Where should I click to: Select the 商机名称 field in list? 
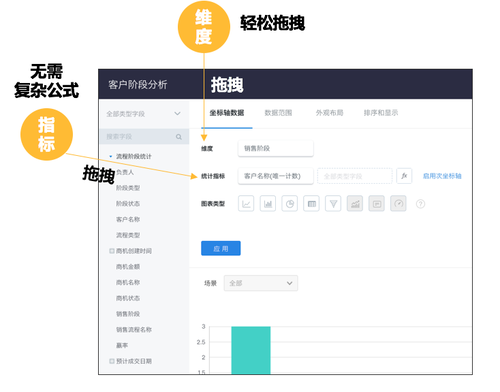tap(128, 282)
